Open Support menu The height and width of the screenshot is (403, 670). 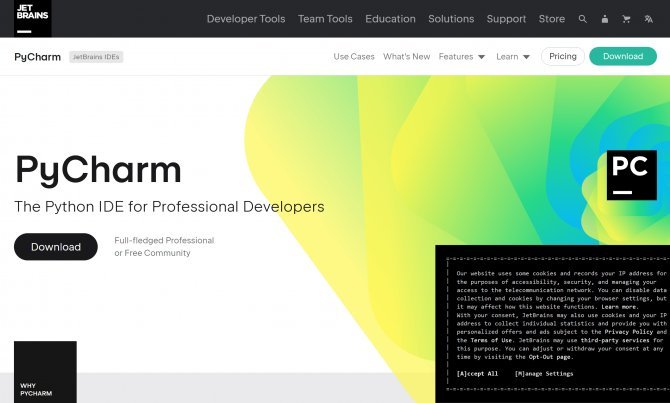(506, 19)
